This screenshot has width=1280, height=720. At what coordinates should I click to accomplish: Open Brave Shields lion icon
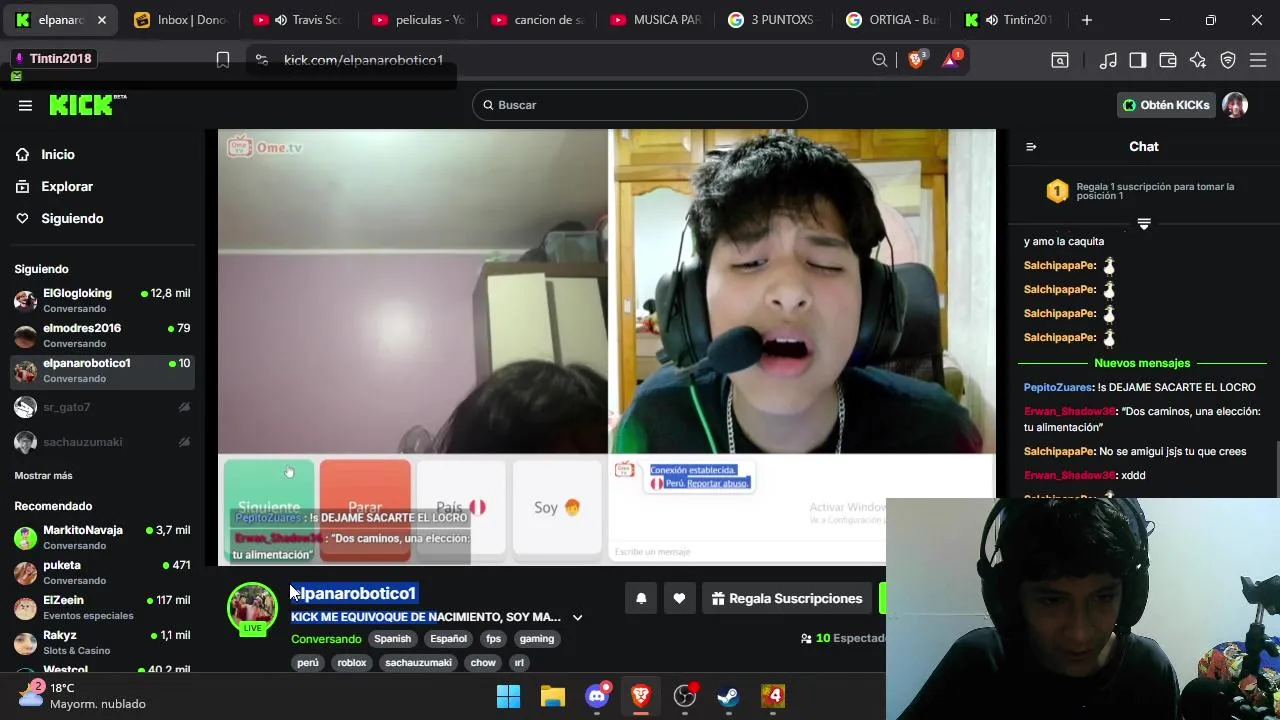click(916, 60)
